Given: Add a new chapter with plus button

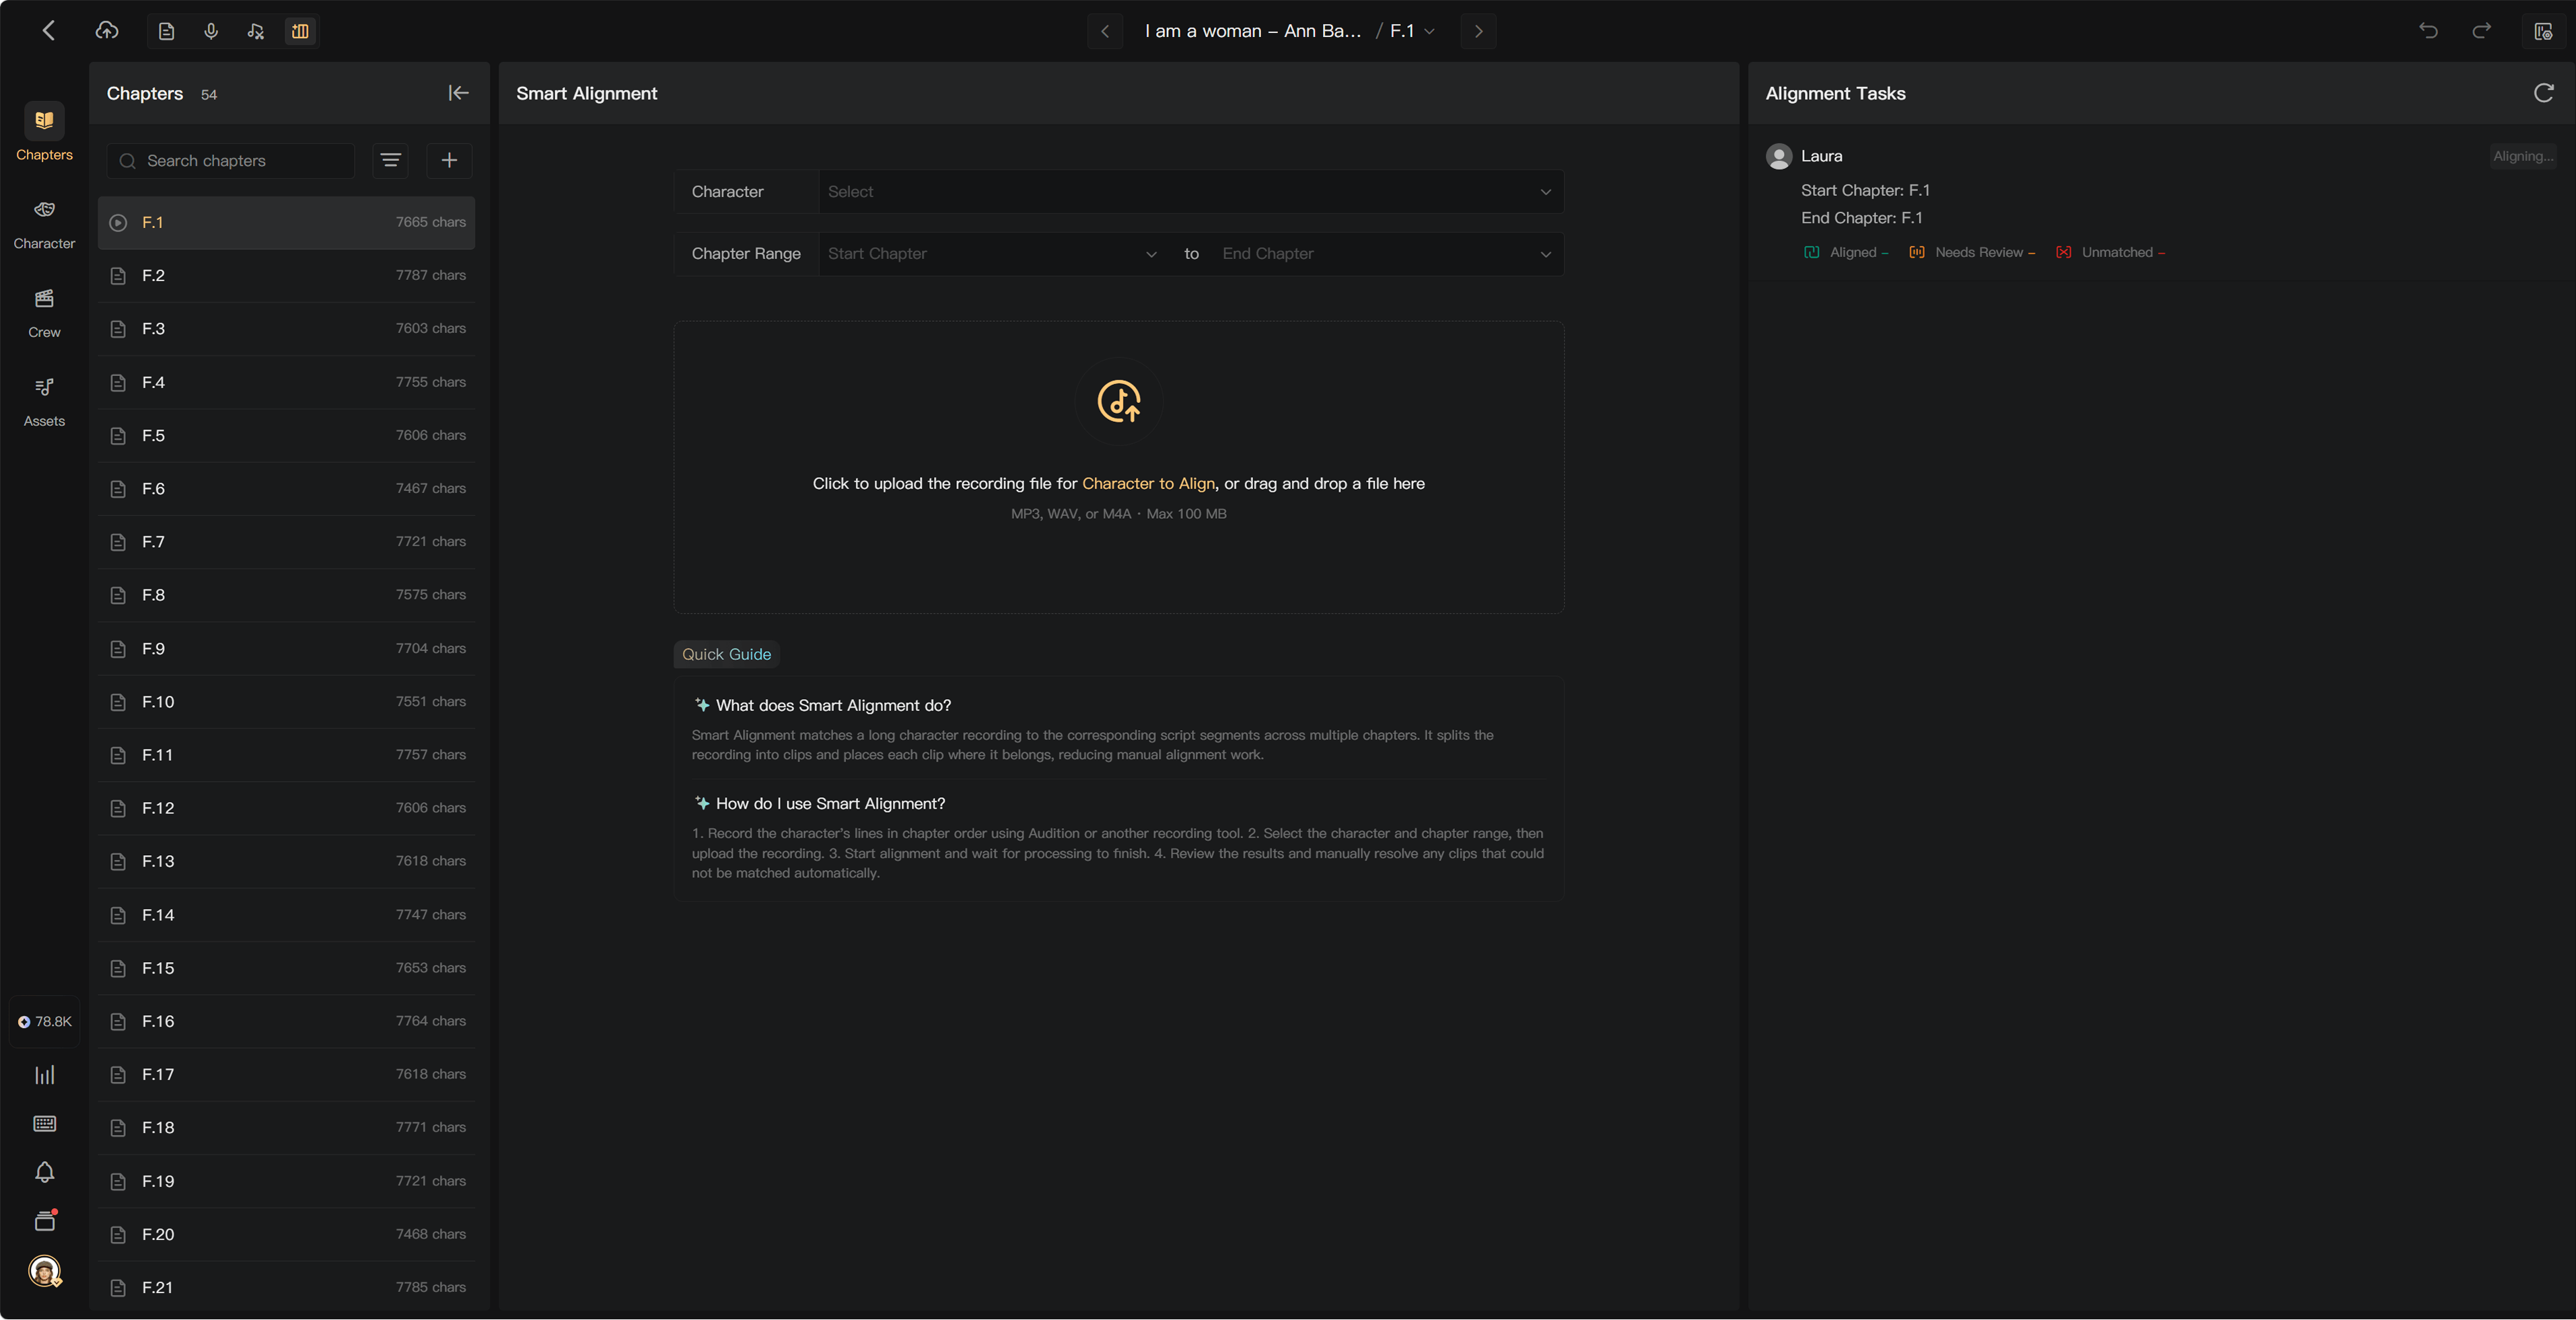Looking at the screenshot, I should (x=449, y=161).
